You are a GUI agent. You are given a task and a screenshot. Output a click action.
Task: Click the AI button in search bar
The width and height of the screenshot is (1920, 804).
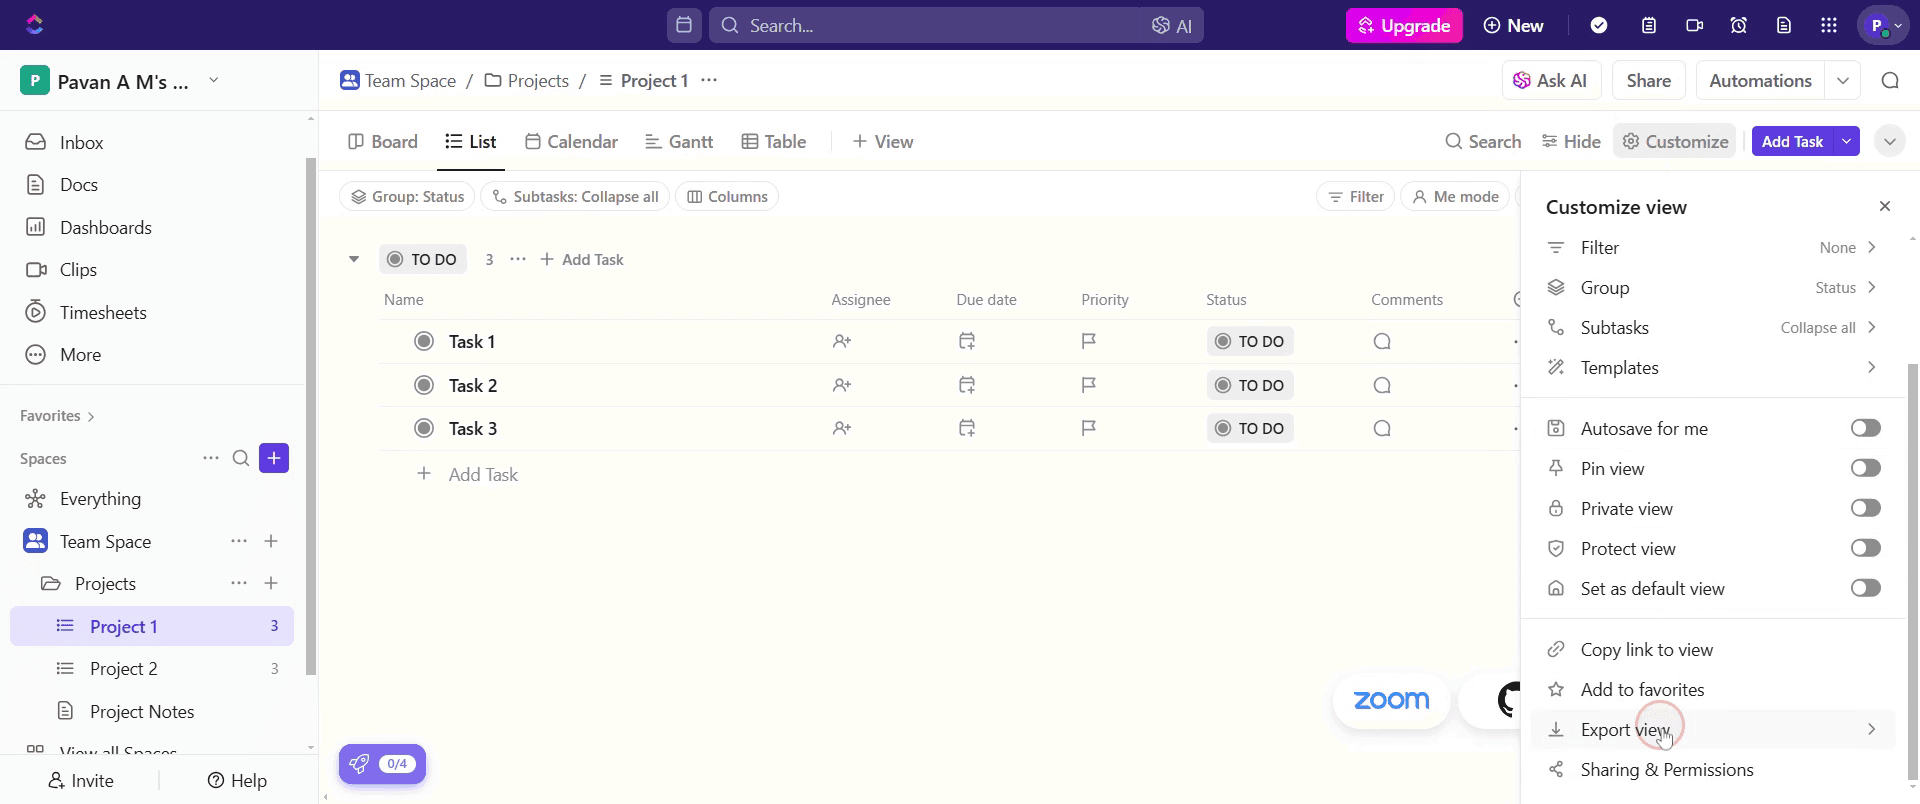[x=1172, y=26]
